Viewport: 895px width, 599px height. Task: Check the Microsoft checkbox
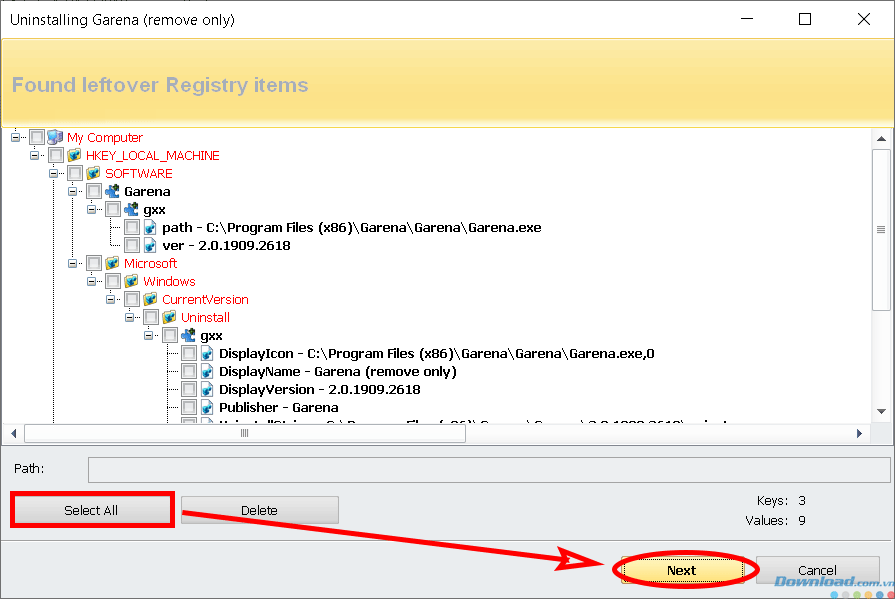tap(94, 263)
